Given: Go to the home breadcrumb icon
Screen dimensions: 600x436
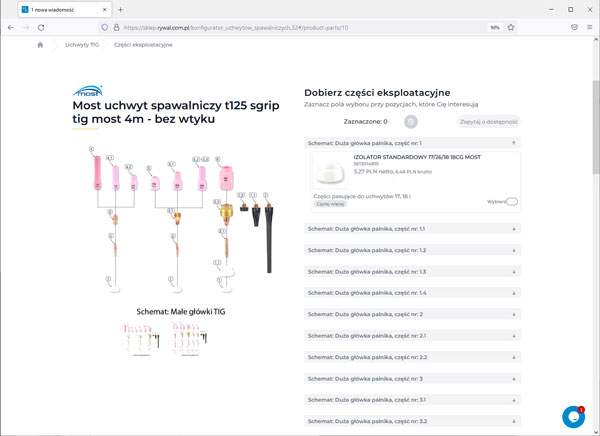Looking at the screenshot, I should click(x=40, y=45).
